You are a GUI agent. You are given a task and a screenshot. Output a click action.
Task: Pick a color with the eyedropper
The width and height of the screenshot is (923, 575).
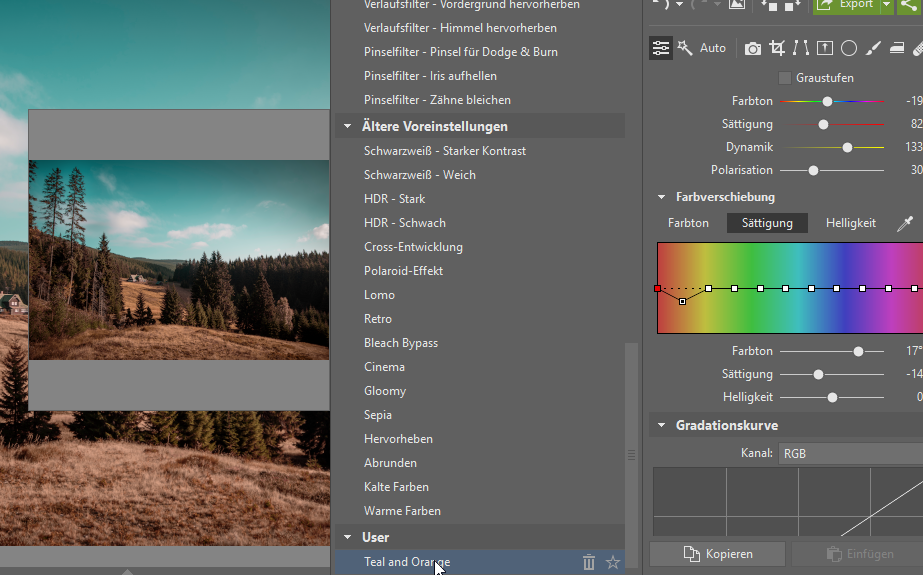[x=905, y=223]
